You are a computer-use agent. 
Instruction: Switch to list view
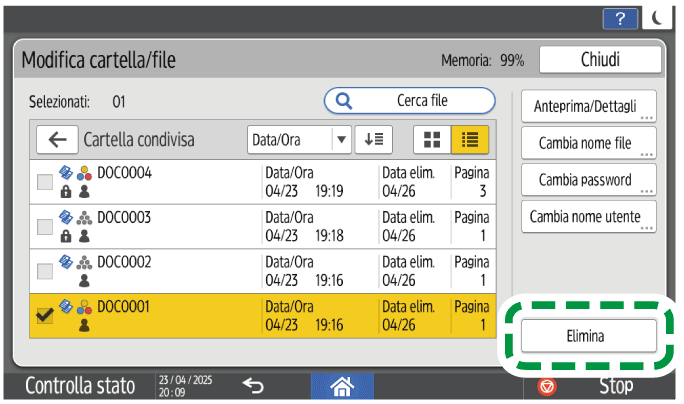470,140
